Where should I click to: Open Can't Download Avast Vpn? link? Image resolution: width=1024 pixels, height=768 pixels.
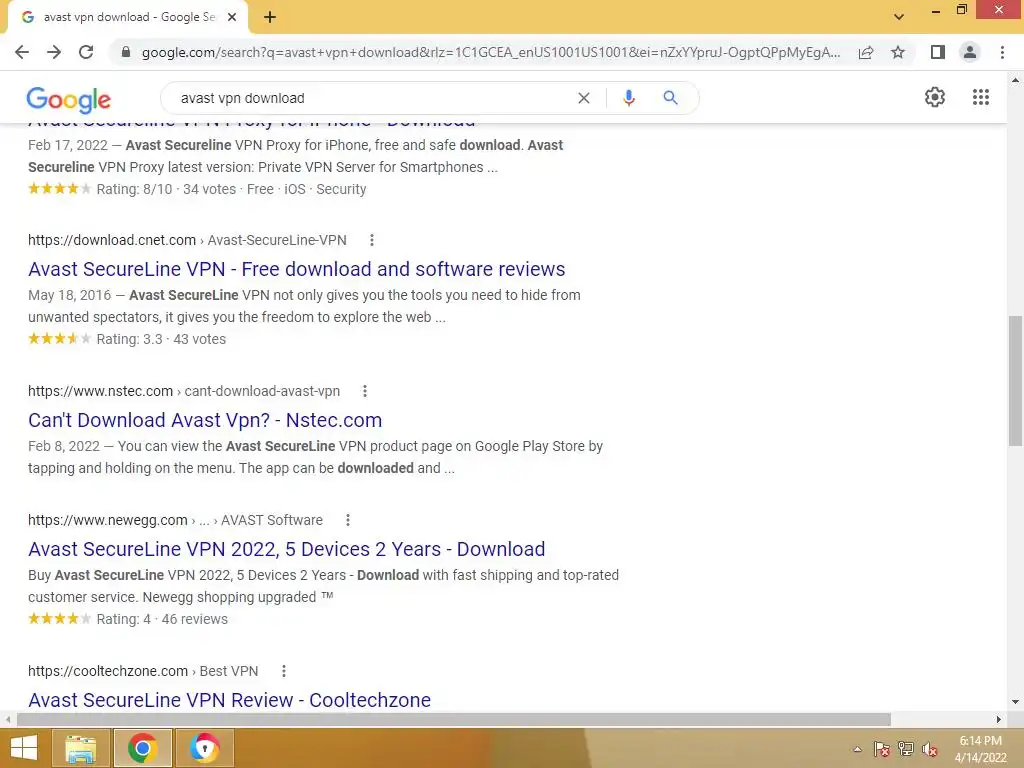click(205, 420)
